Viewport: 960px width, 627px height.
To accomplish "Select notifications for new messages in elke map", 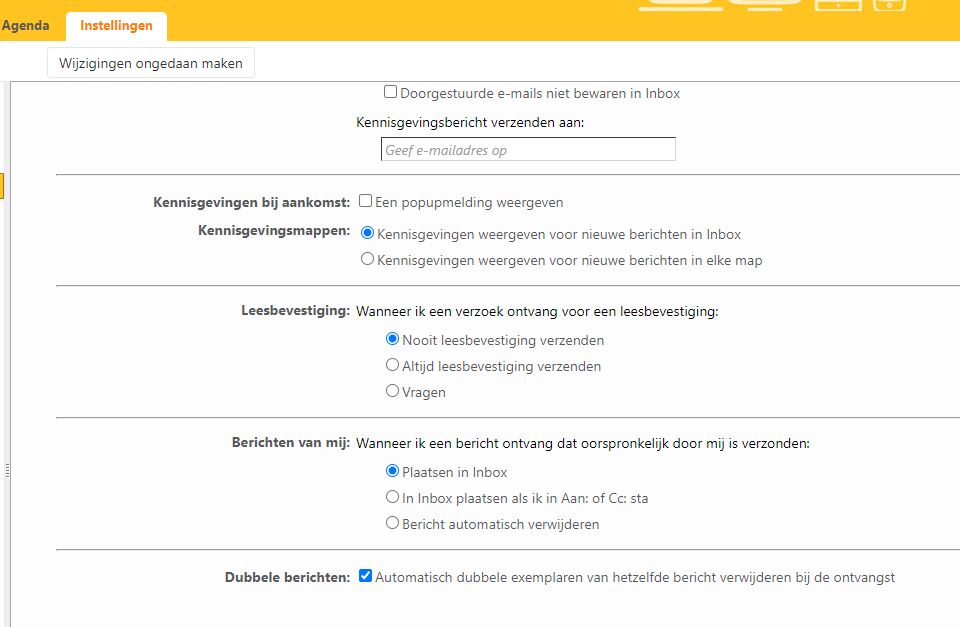I will pos(367,259).
